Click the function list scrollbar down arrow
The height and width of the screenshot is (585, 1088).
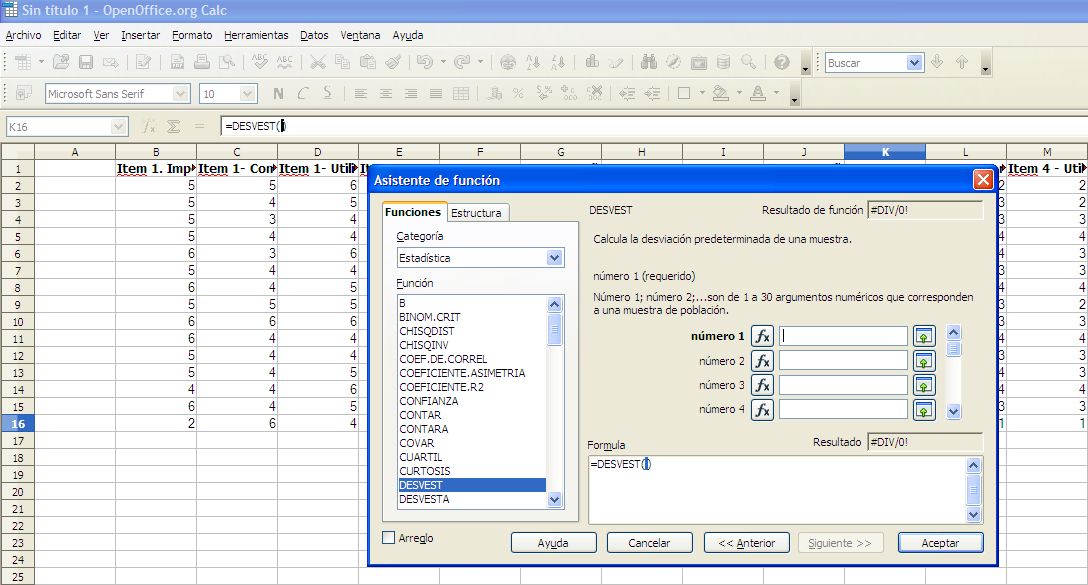tap(554, 499)
